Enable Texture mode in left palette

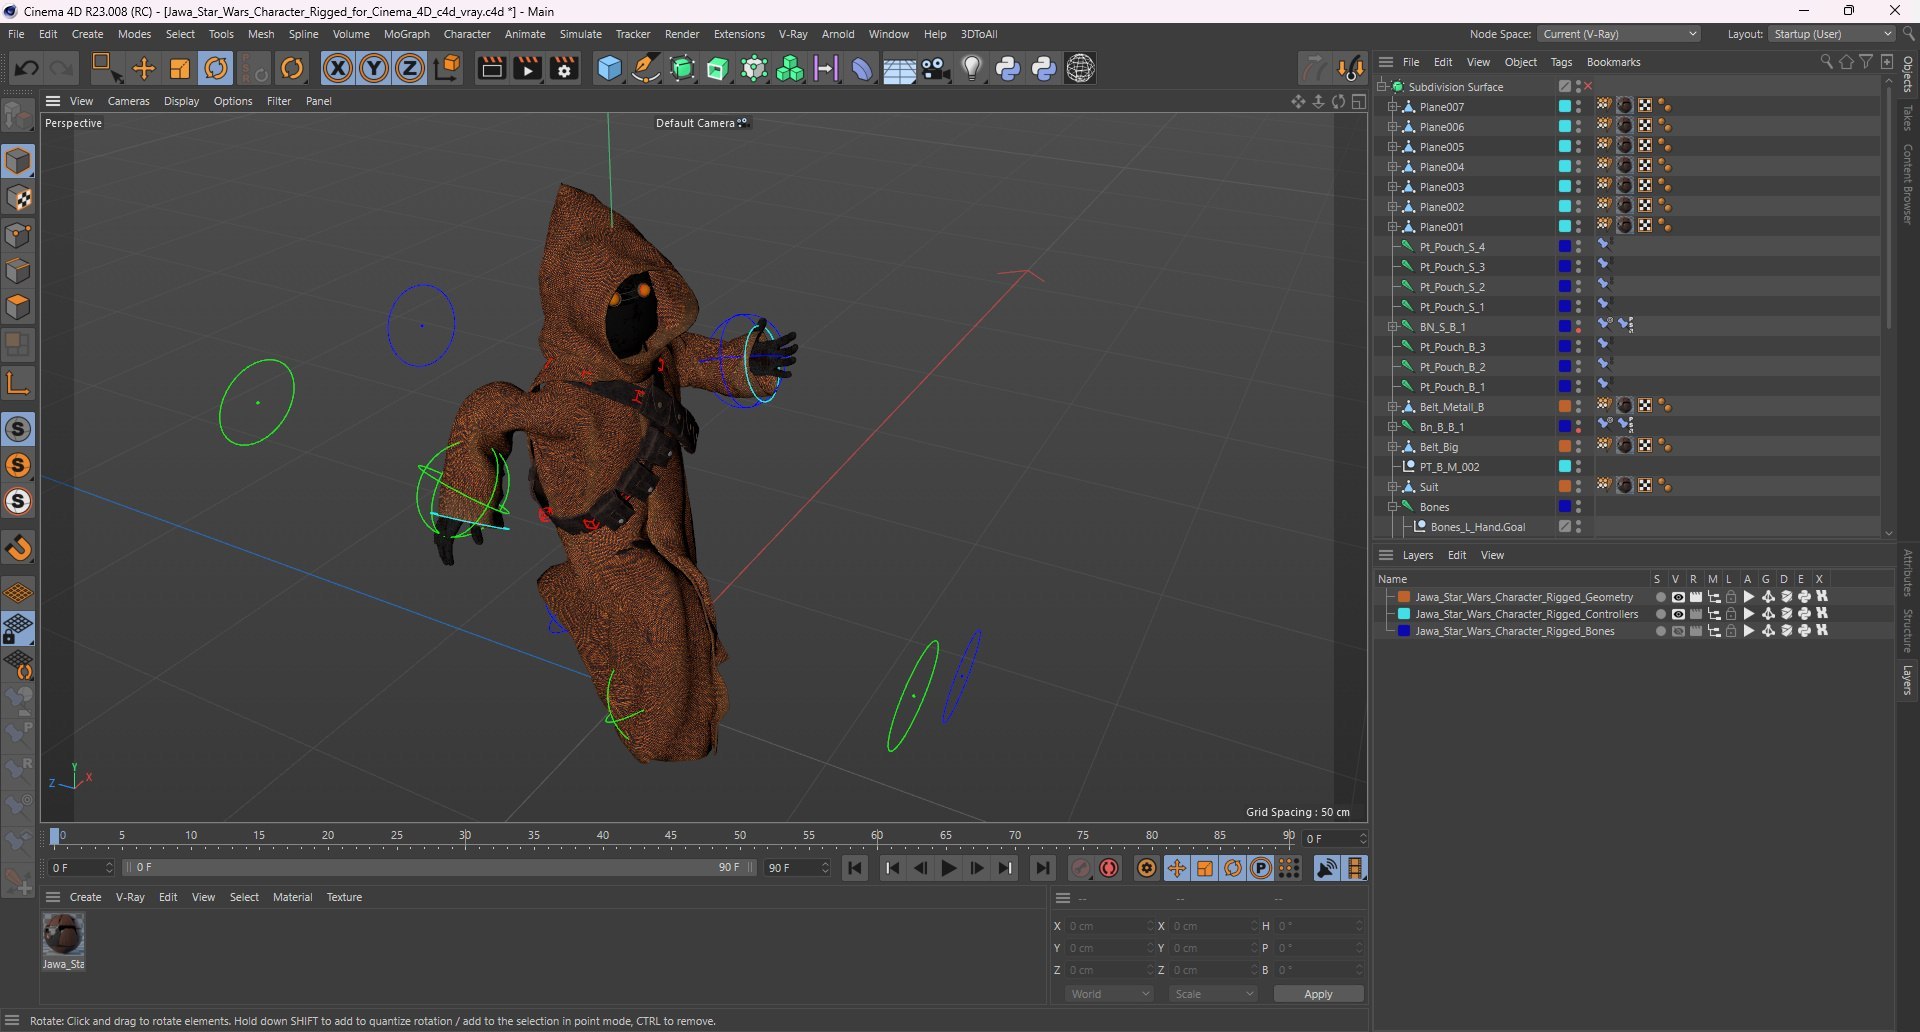click(18, 198)
